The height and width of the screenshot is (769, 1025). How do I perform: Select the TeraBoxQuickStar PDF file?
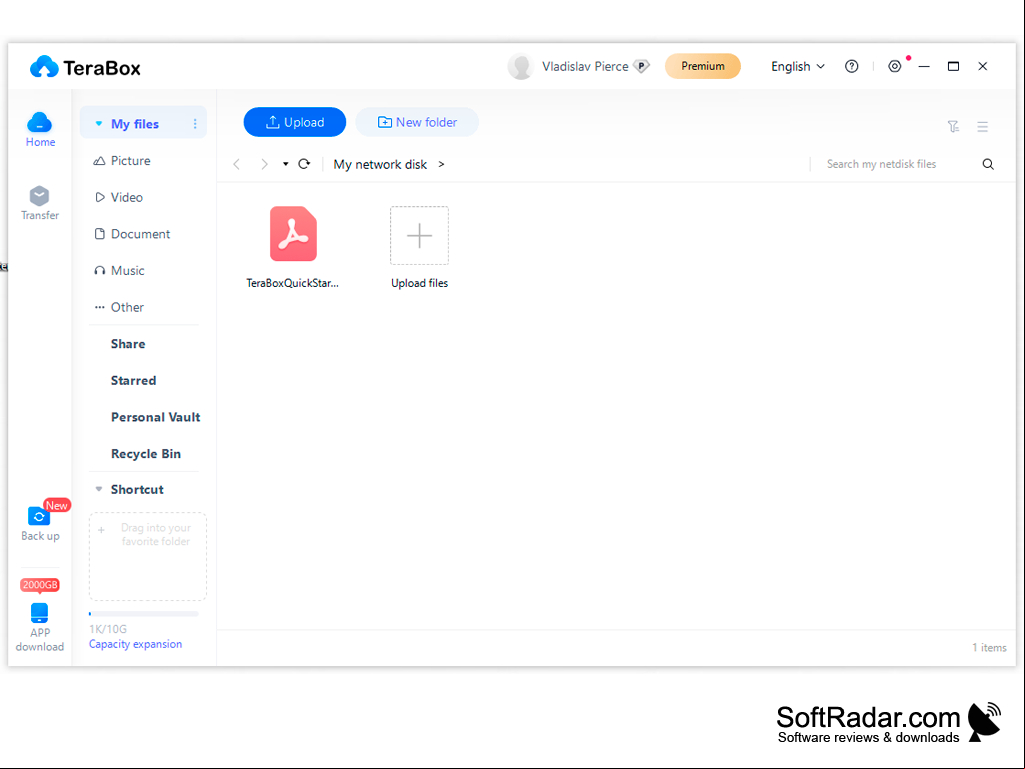point(293,247)
